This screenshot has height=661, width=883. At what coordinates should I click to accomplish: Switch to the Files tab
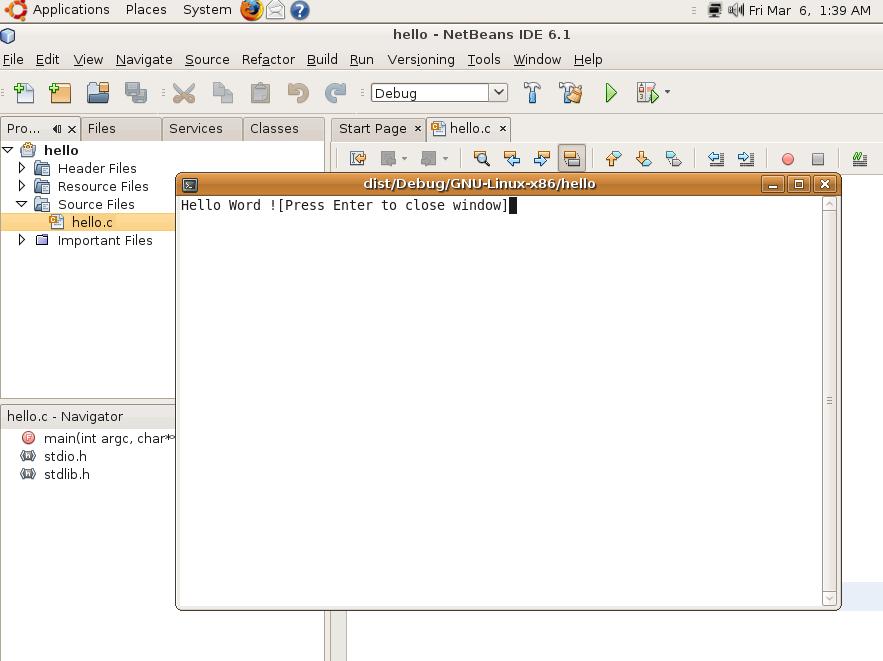click(x=121, y=128)
